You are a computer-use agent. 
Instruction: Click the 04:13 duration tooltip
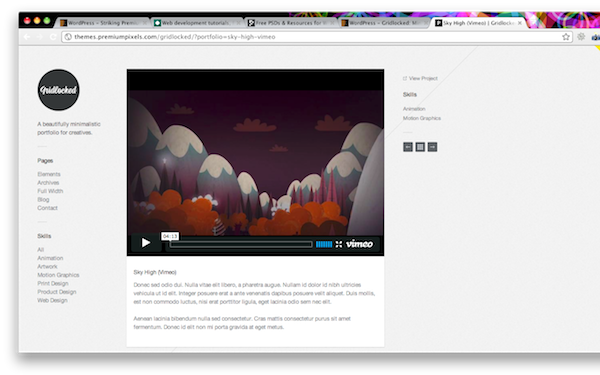tap(170, 236)
